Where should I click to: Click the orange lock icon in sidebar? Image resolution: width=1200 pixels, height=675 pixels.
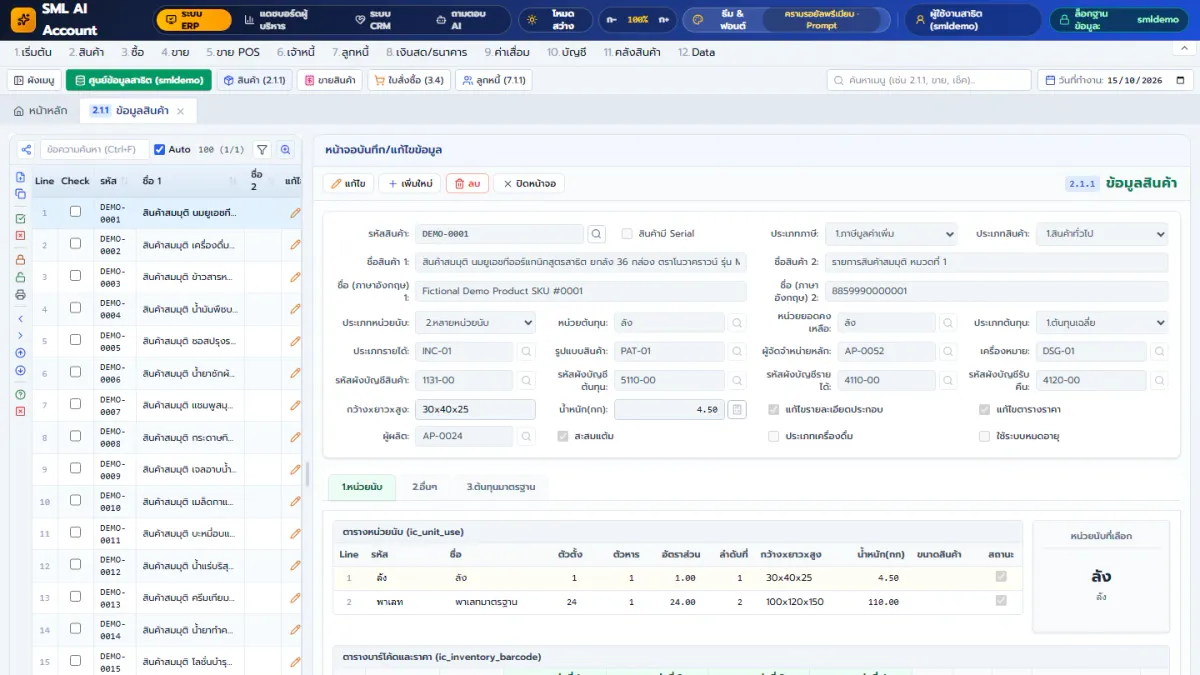pos(20,258)
